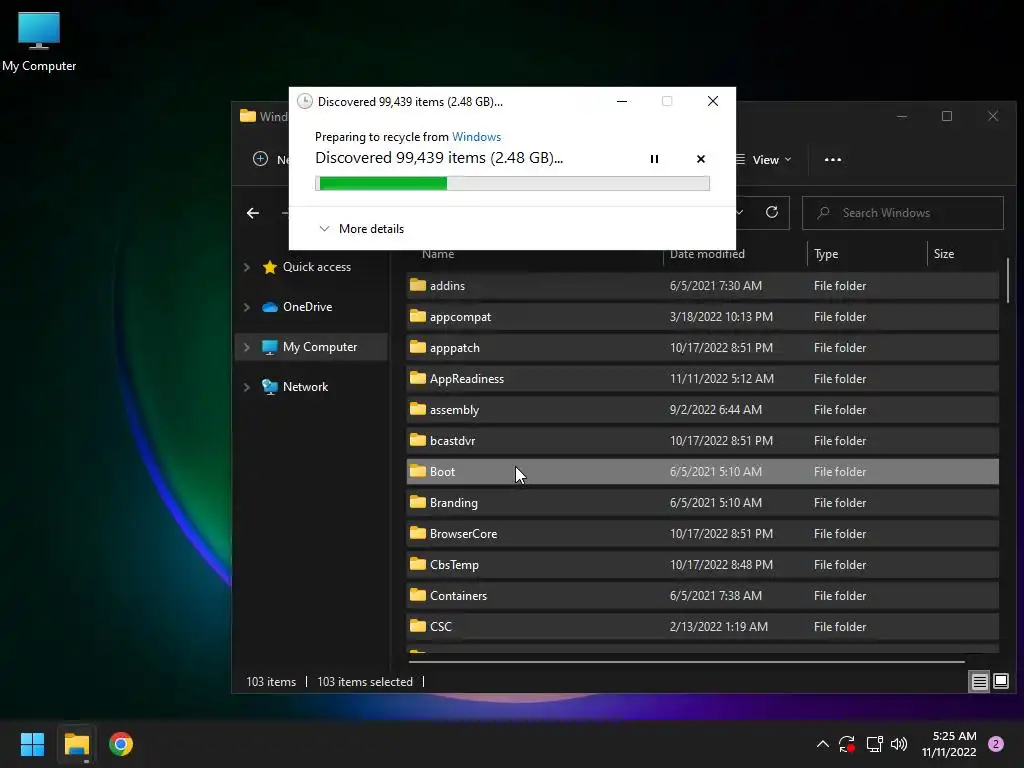Open My Computer desktop icon
The width and height of the screenshot is (1024, 768).
(x=39, y=40)
